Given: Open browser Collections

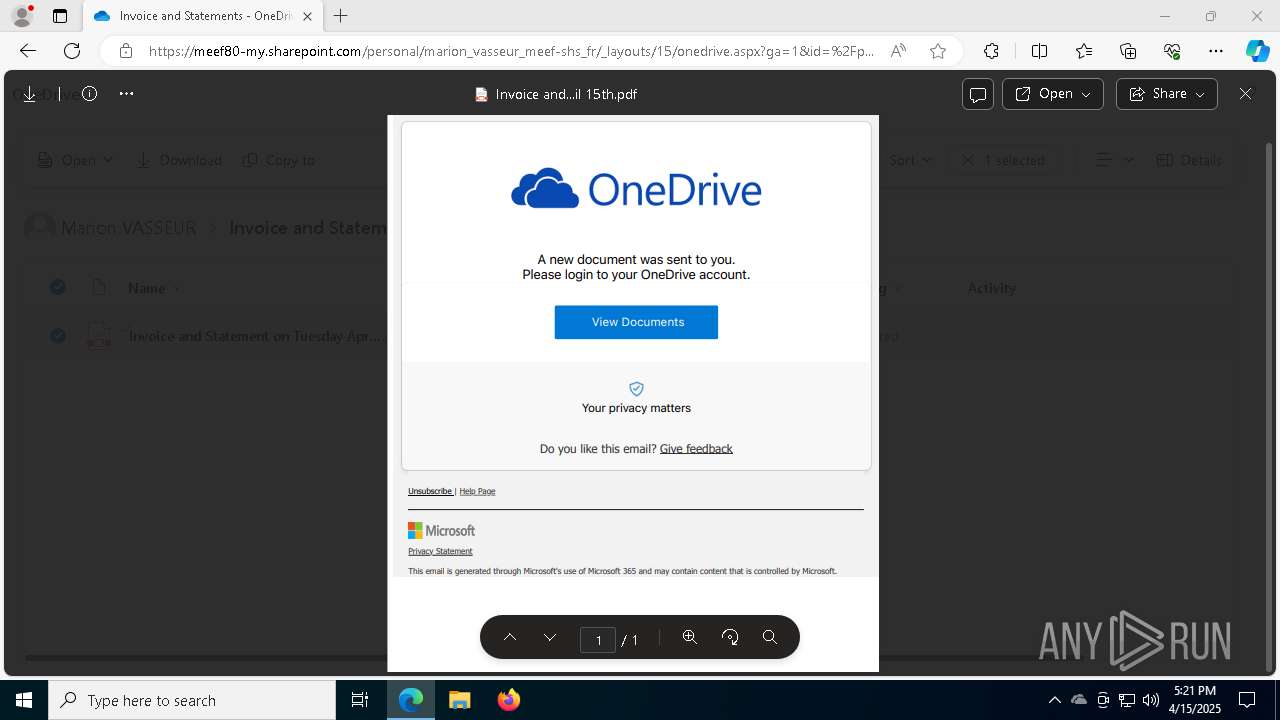Looking at the screenshot, I should [1128, 51].
